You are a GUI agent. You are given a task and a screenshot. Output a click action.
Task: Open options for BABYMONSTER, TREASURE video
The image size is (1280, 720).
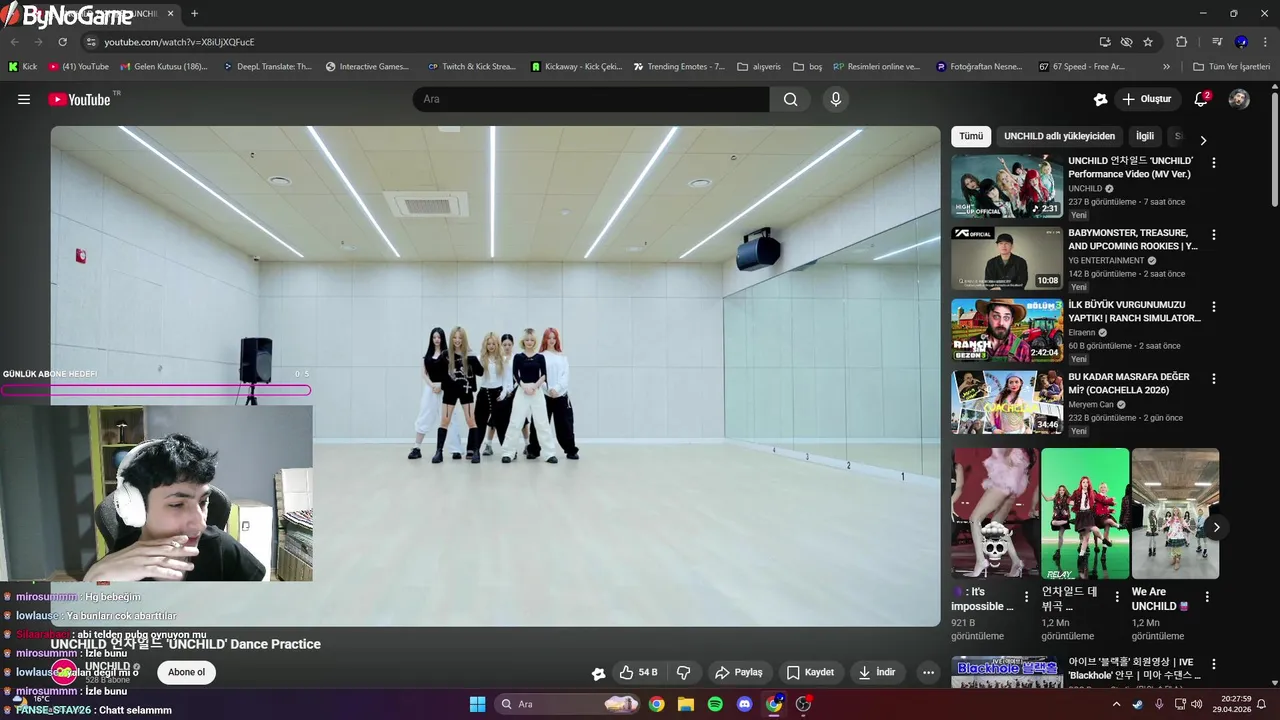1214,234
